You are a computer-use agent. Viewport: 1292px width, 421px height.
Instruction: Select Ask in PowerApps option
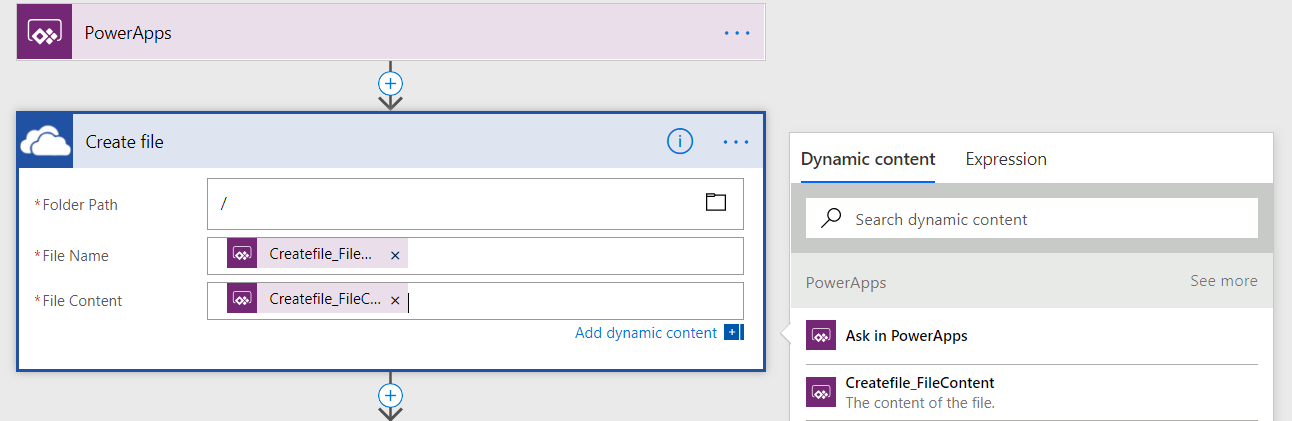906,336
